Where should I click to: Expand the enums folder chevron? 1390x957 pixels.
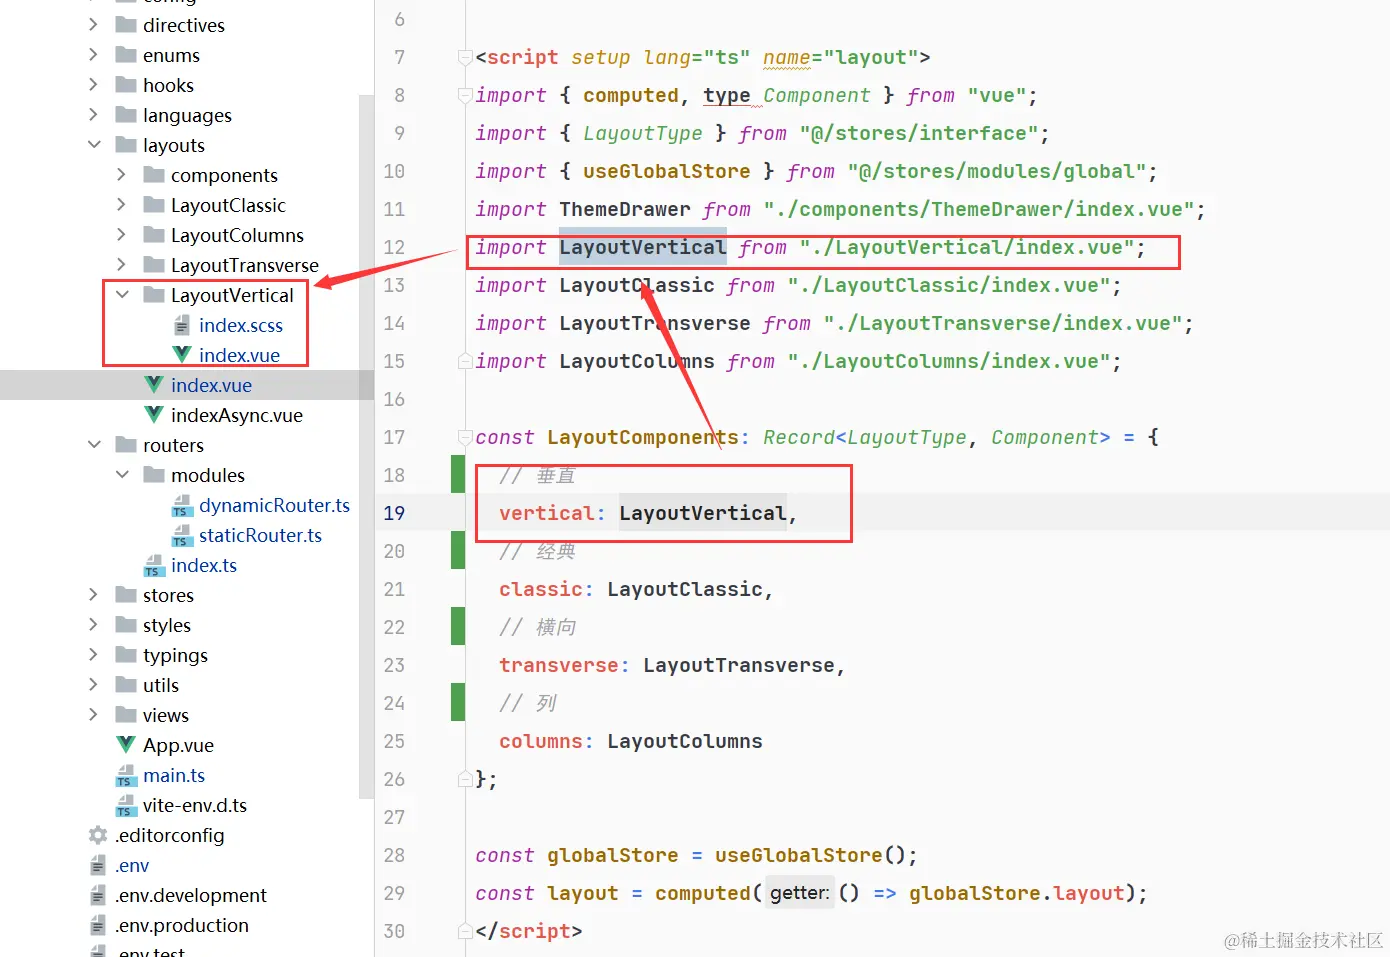(93, 54)
